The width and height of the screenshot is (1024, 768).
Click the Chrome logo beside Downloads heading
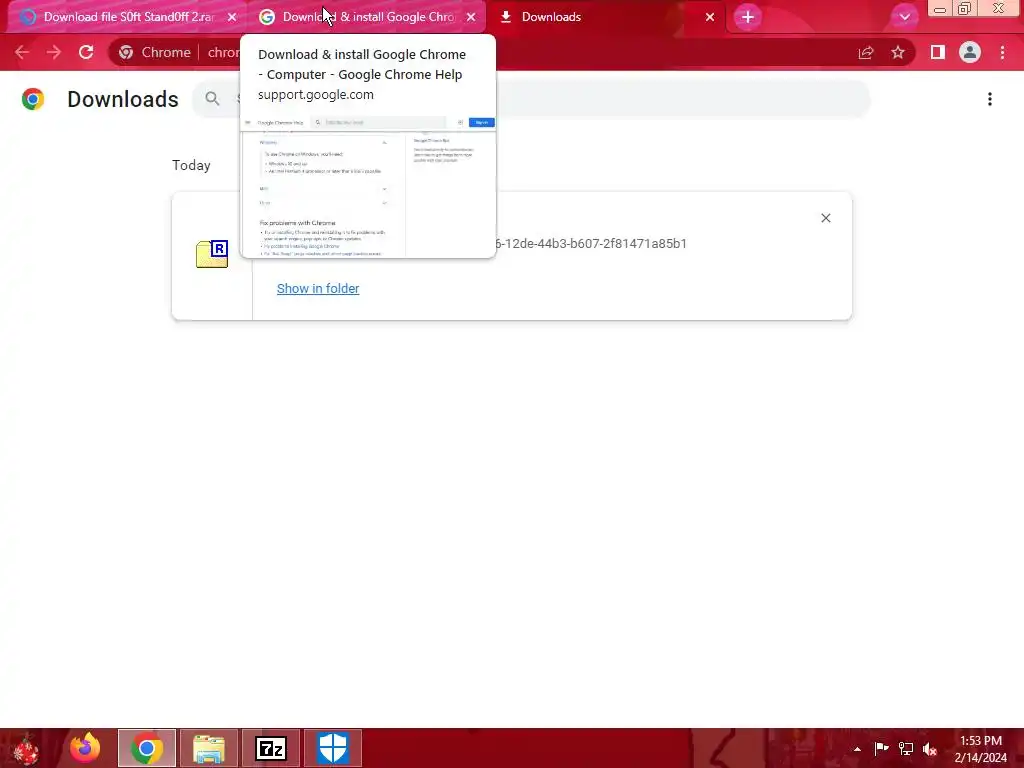pos(33,99)
